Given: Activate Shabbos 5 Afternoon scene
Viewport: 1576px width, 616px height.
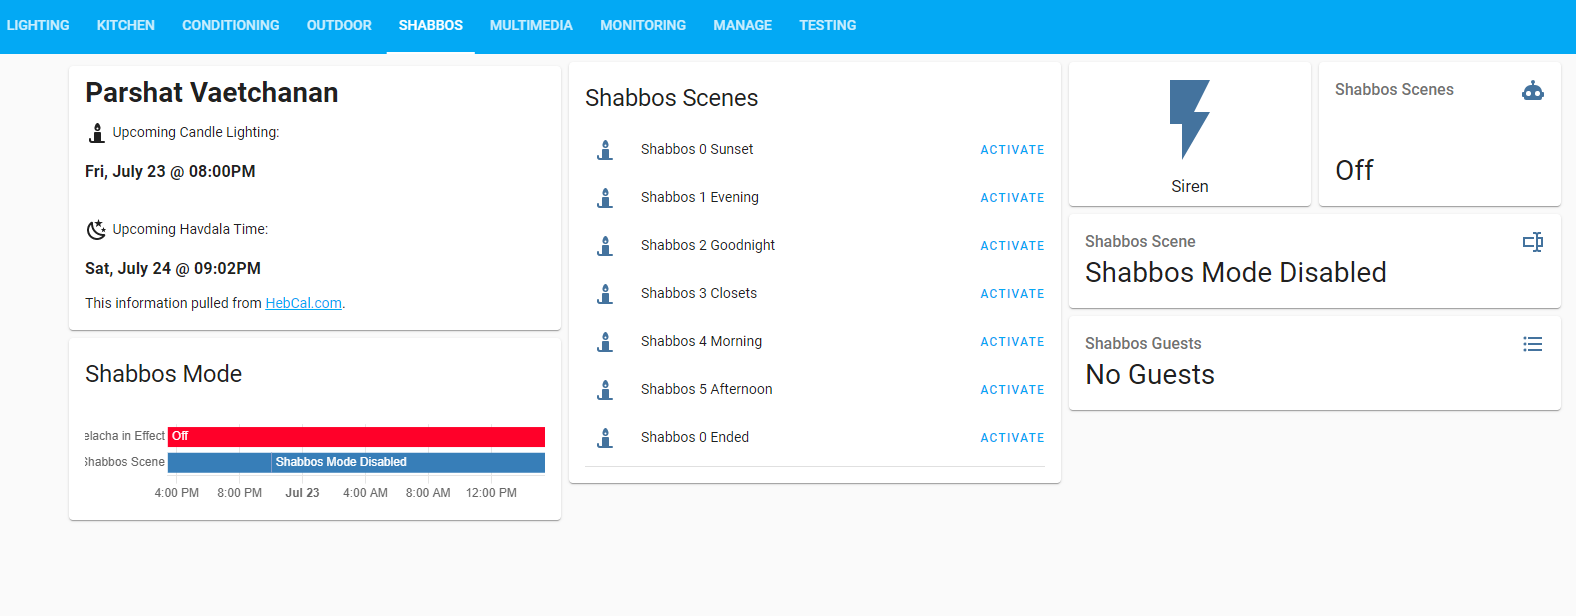Looking at the screenshot, I should (1012, 390).
